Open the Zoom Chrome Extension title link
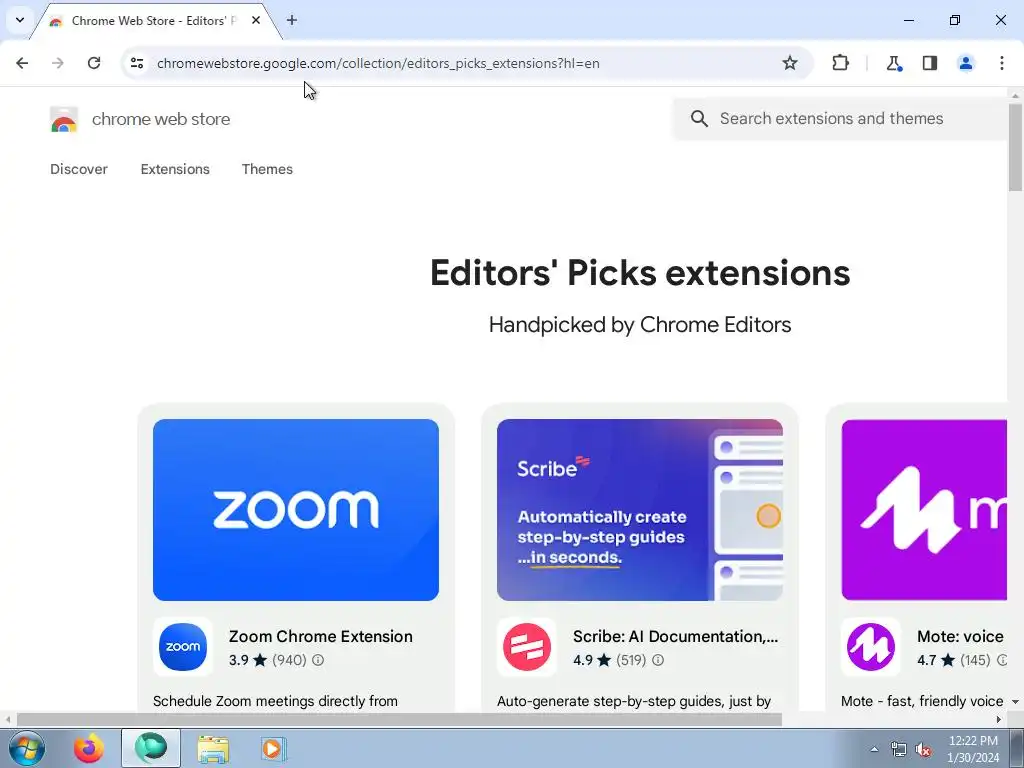 [321, 637]
